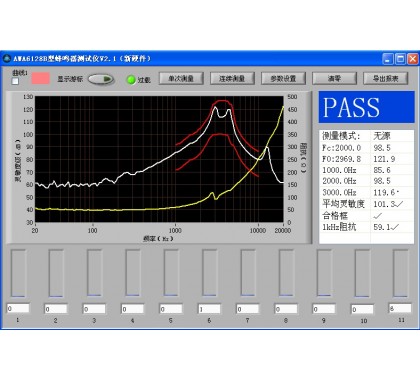Open 参数设置 parameter settings
420x380 pixels.
coord(283,79)
